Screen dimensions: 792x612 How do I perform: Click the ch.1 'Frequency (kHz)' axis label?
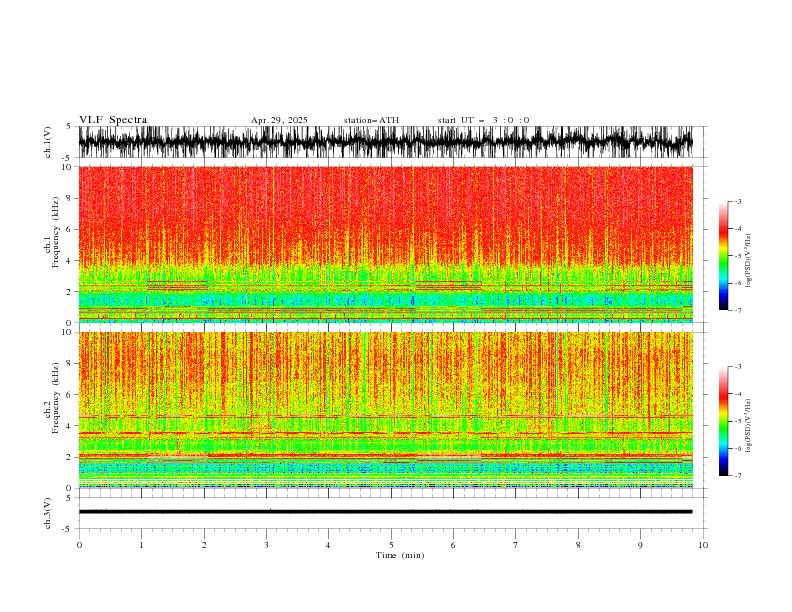click(56, 231)
